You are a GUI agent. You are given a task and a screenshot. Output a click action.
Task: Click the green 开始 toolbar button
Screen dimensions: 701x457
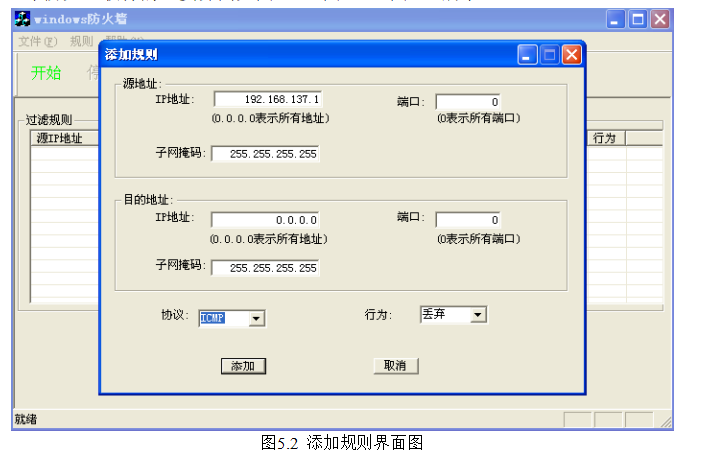(46, 72)
